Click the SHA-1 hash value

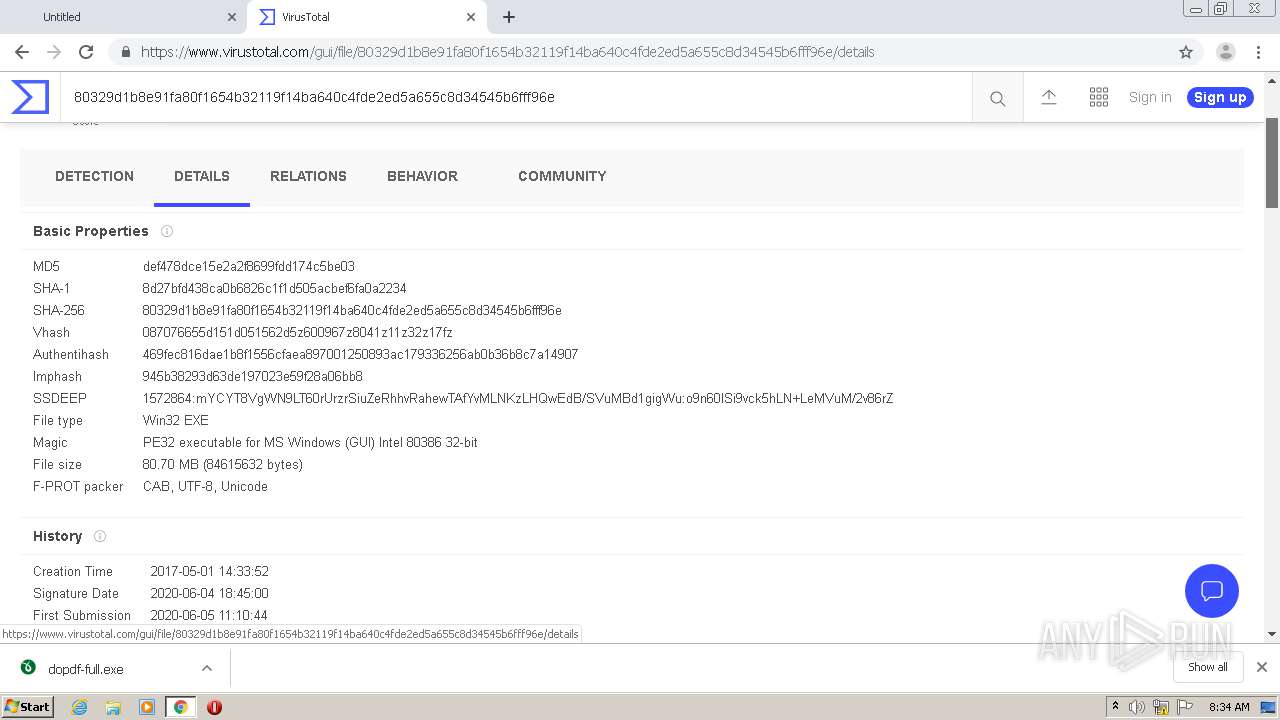[x=274, y=289]
